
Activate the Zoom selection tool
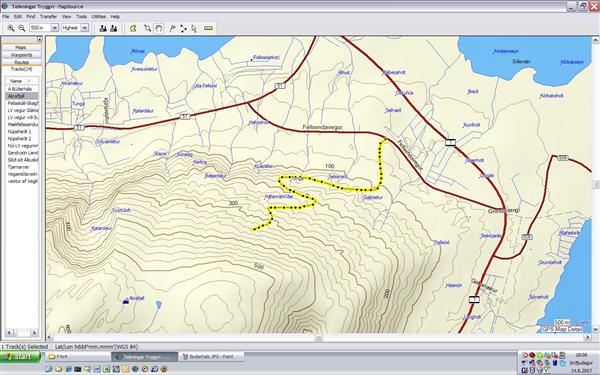tap(147, 28)
